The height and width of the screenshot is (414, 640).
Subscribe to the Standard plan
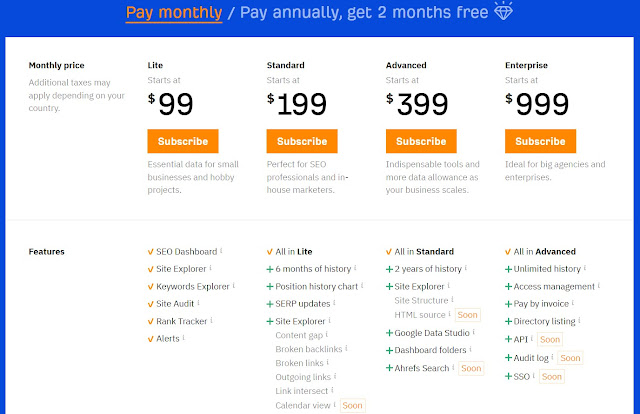301,141
